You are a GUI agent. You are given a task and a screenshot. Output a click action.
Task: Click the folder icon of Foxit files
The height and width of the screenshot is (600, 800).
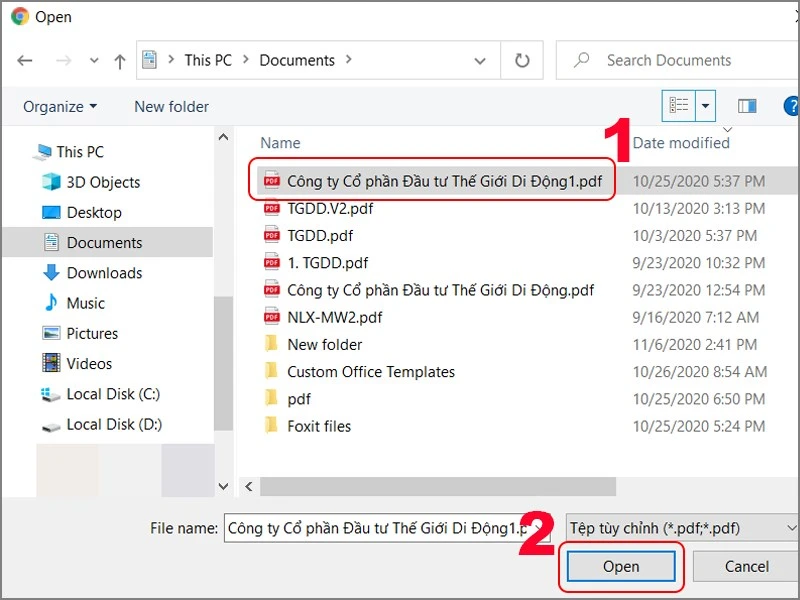pyautogui.click(x=271, y=424)
